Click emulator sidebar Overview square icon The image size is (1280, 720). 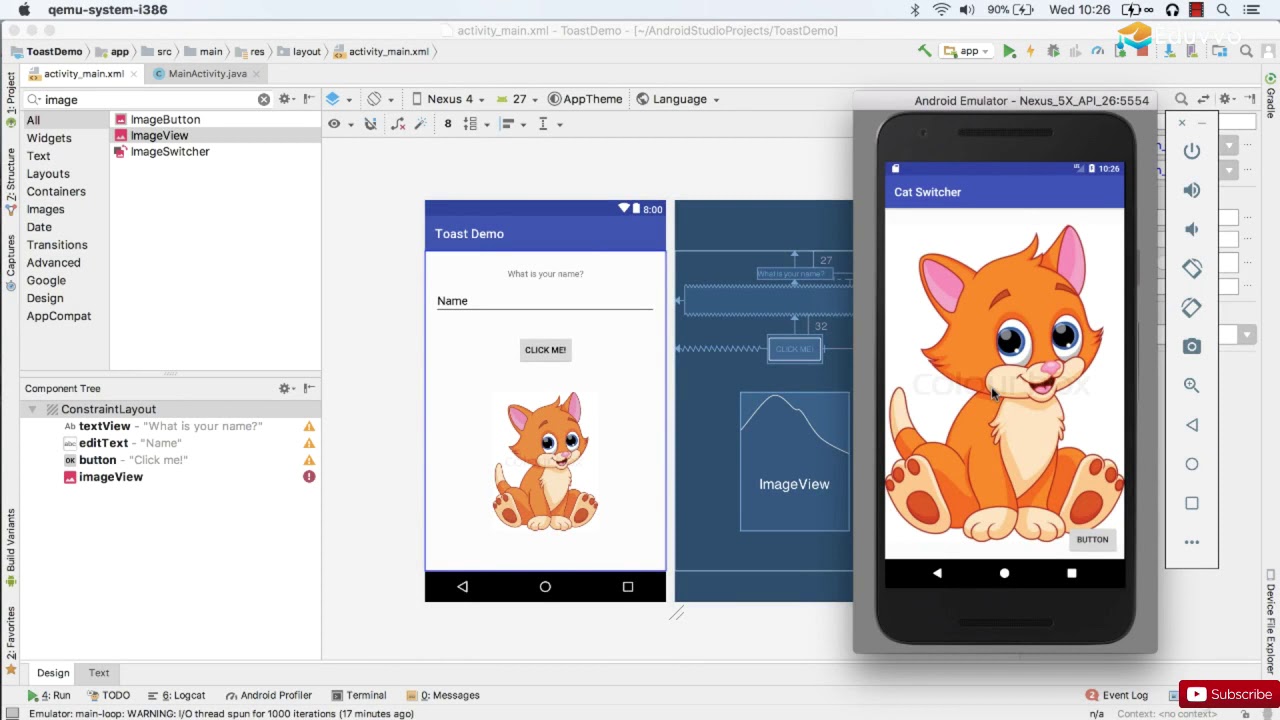tap(1191, 503)
